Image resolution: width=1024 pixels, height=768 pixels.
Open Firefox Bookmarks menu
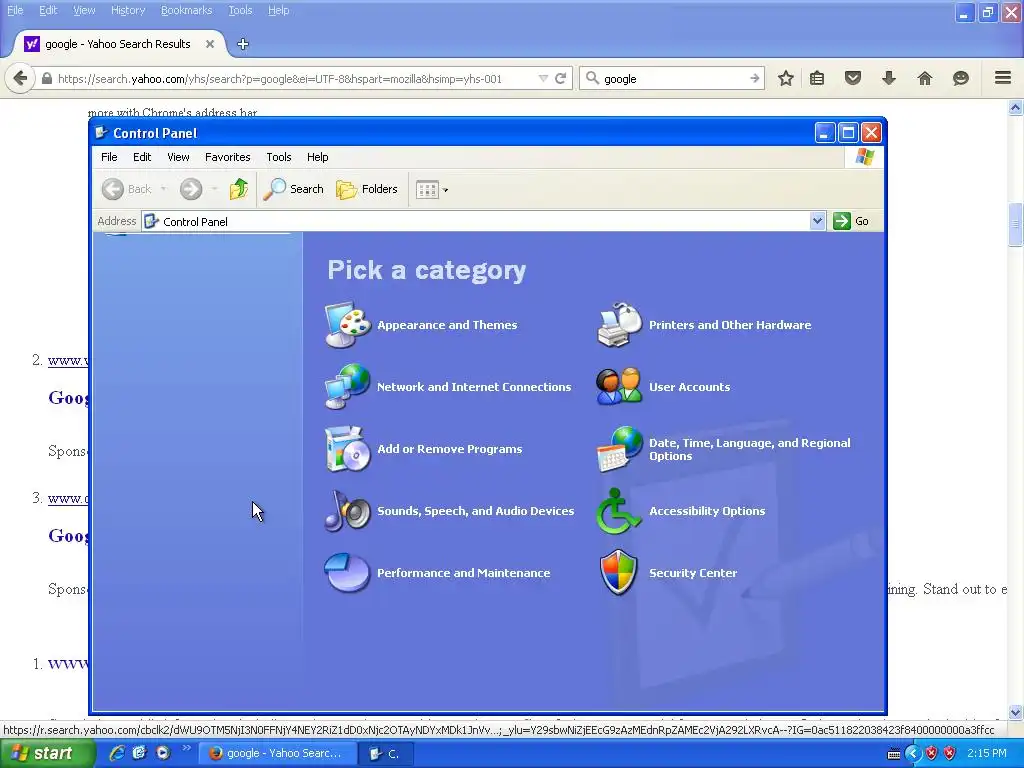click(x=186, y=10)
